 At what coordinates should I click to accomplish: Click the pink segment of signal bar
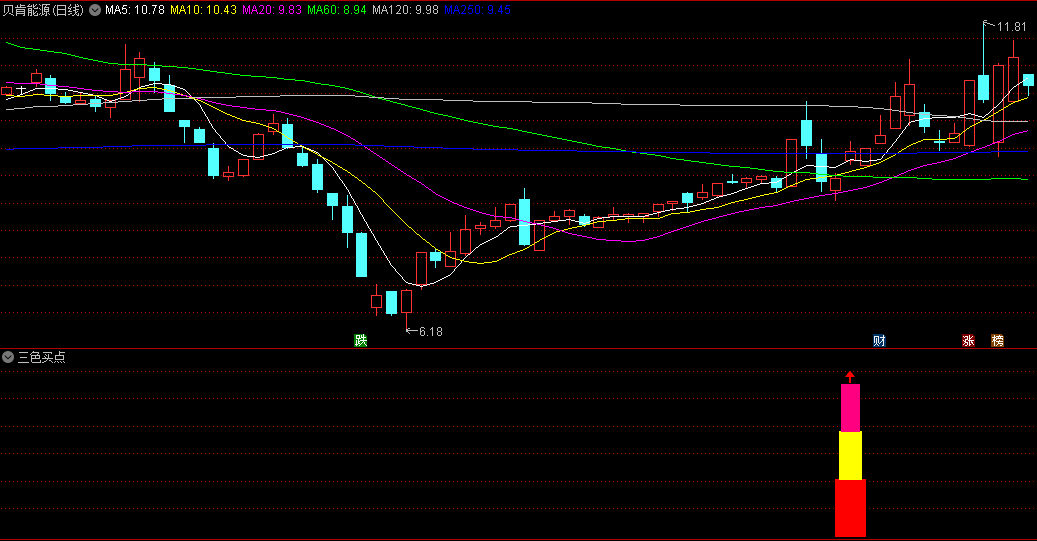(x=850, y=408)
